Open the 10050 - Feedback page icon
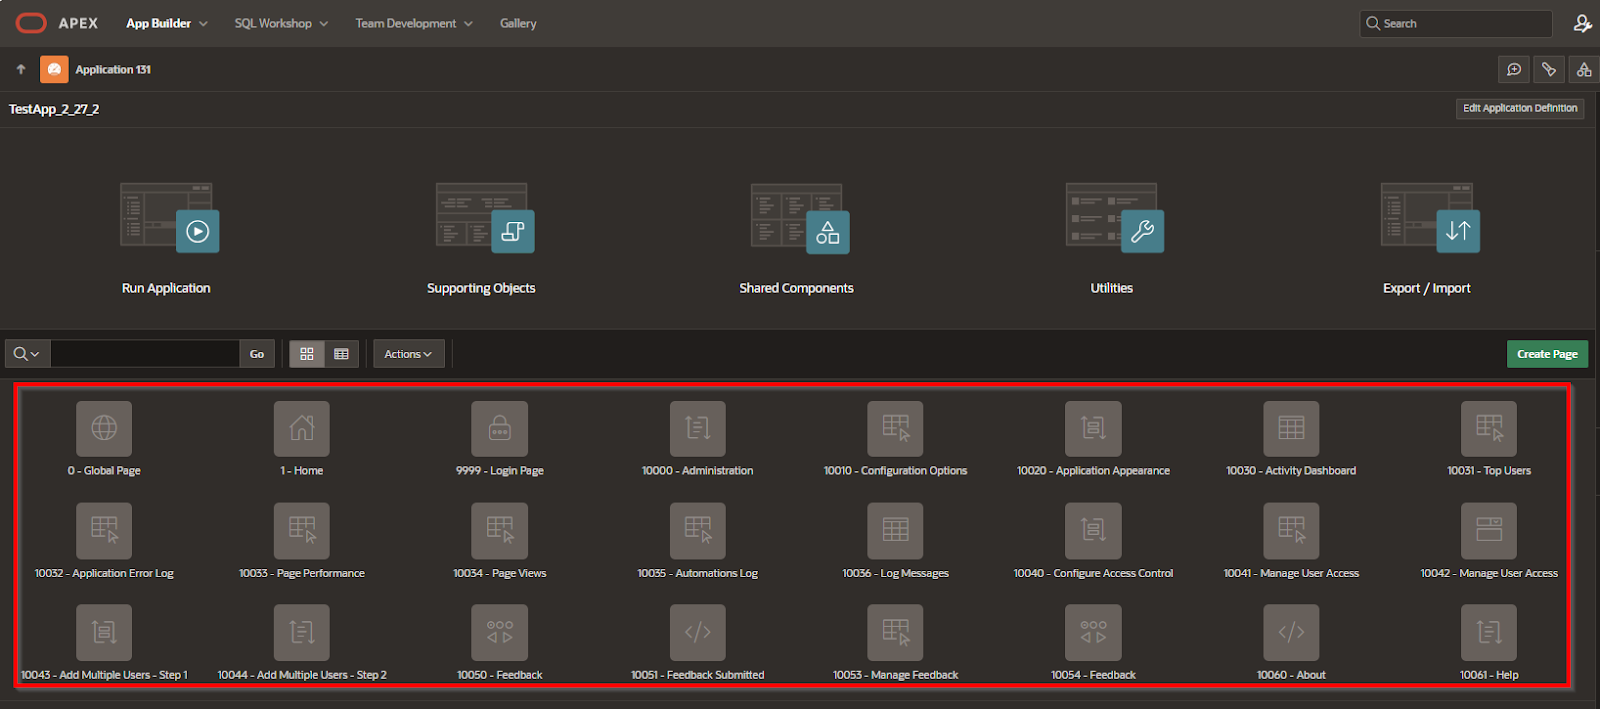Viewport: 1600px width, 709px height. pos(500,632)
